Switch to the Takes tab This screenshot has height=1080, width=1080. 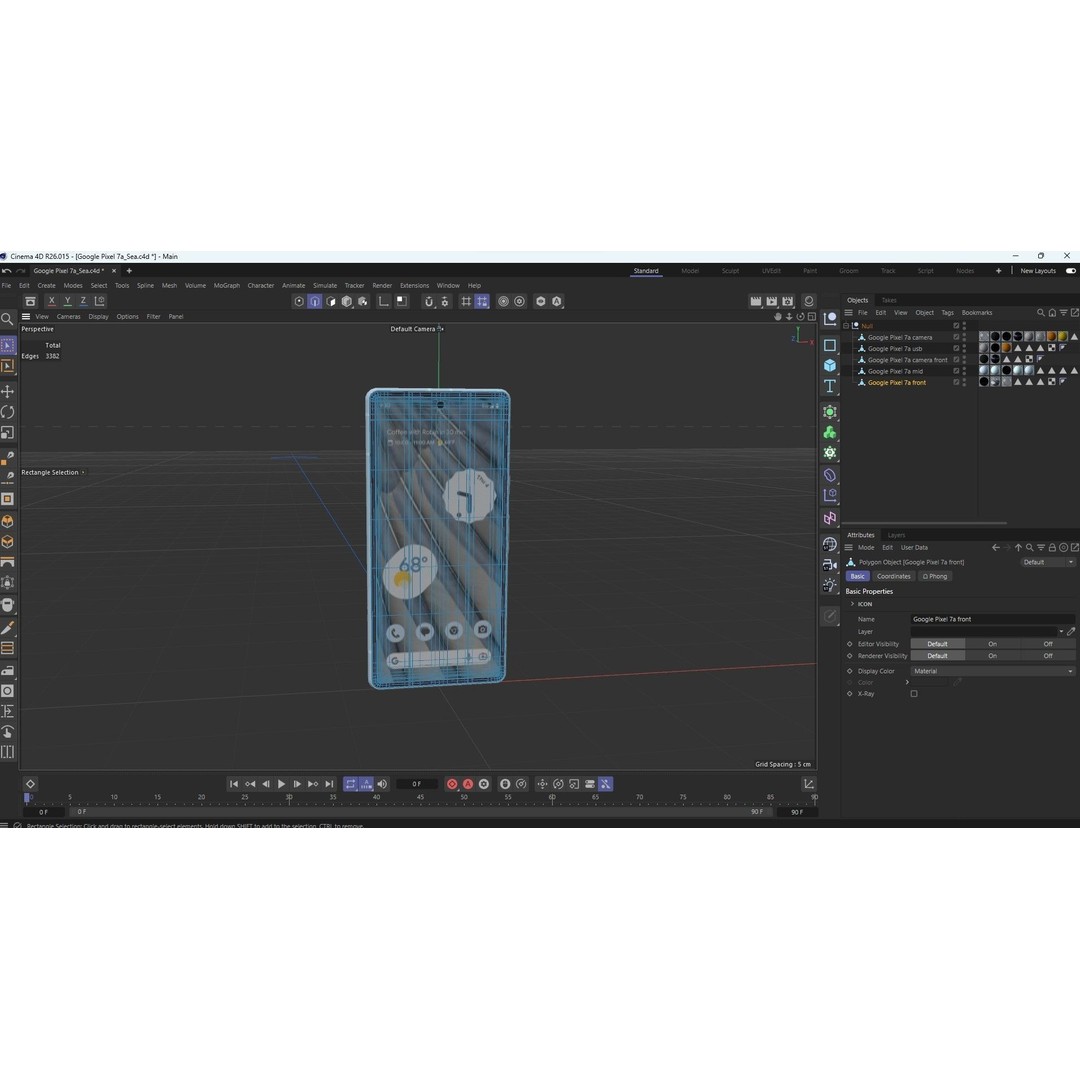[889, 300]
